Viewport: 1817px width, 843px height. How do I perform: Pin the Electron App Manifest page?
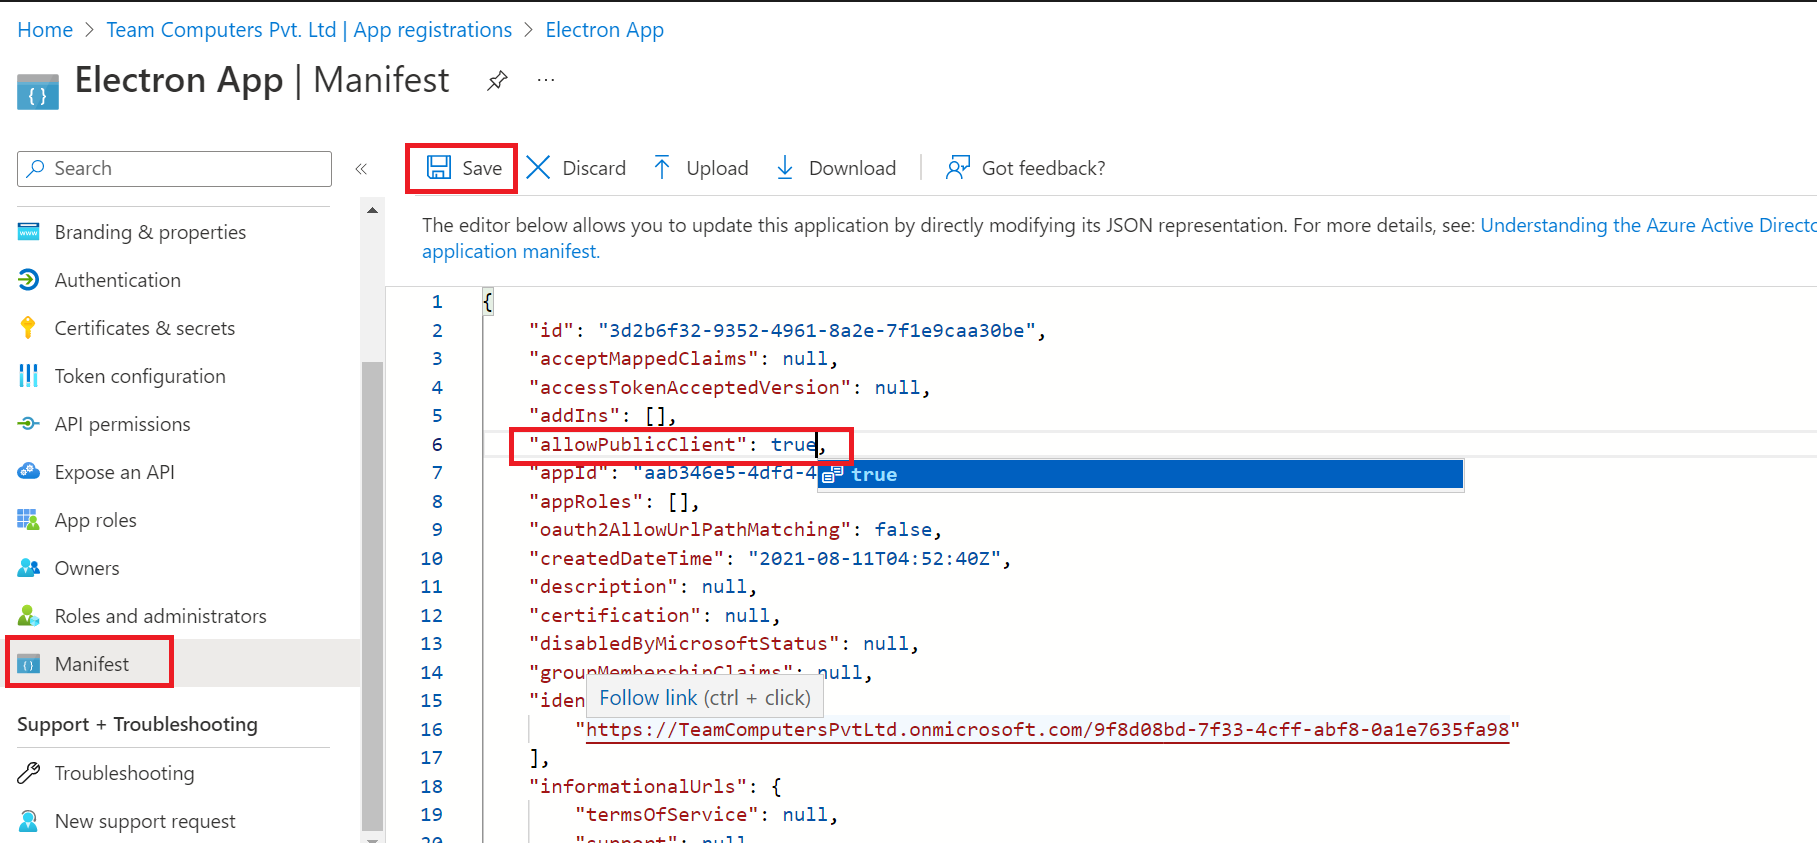click(x=497, y=81)
